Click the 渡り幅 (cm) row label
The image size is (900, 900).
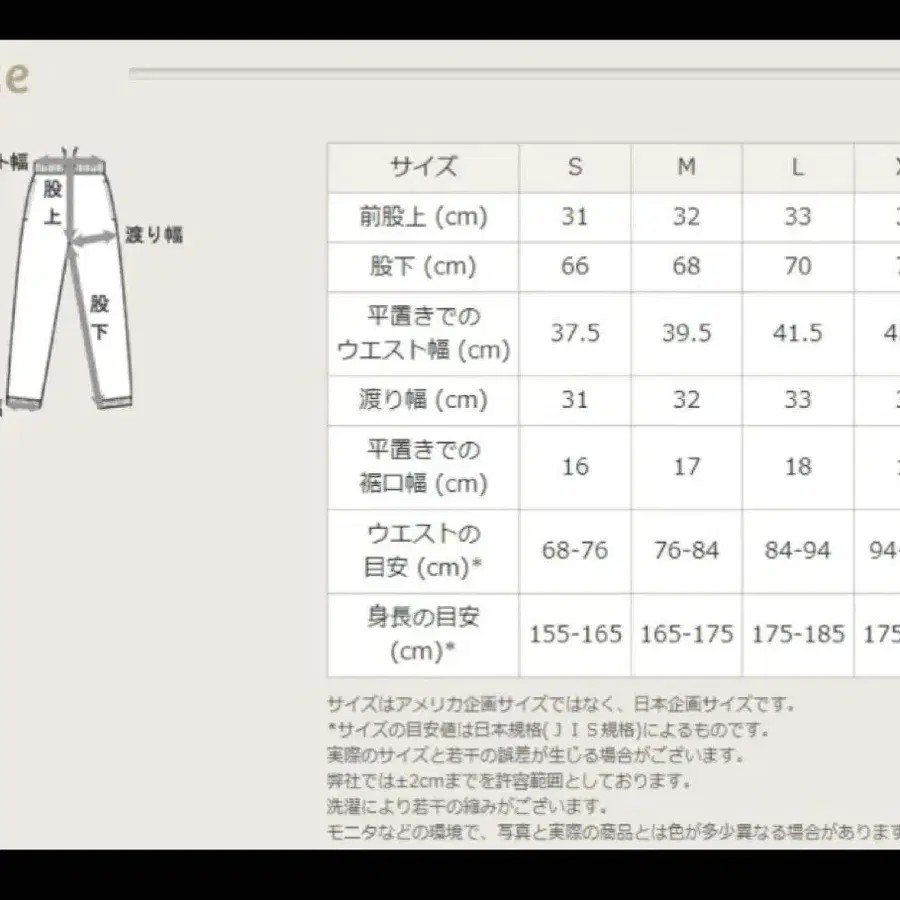point(423,400)
